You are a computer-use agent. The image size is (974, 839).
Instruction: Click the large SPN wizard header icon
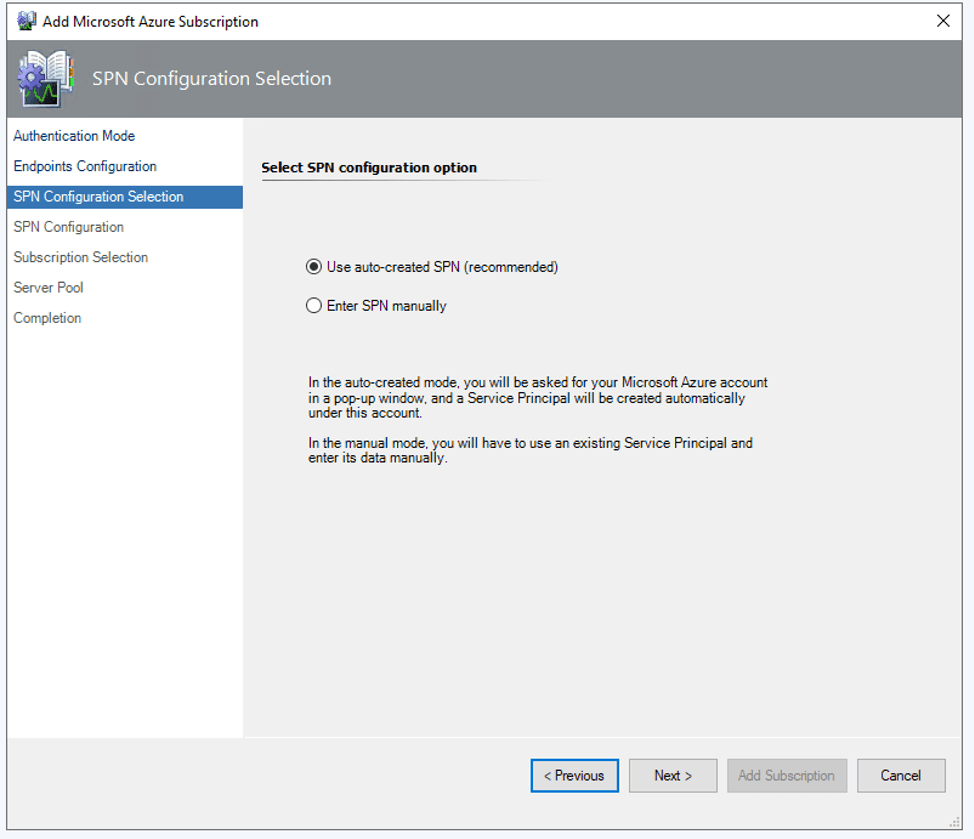(x=46, y=79)
